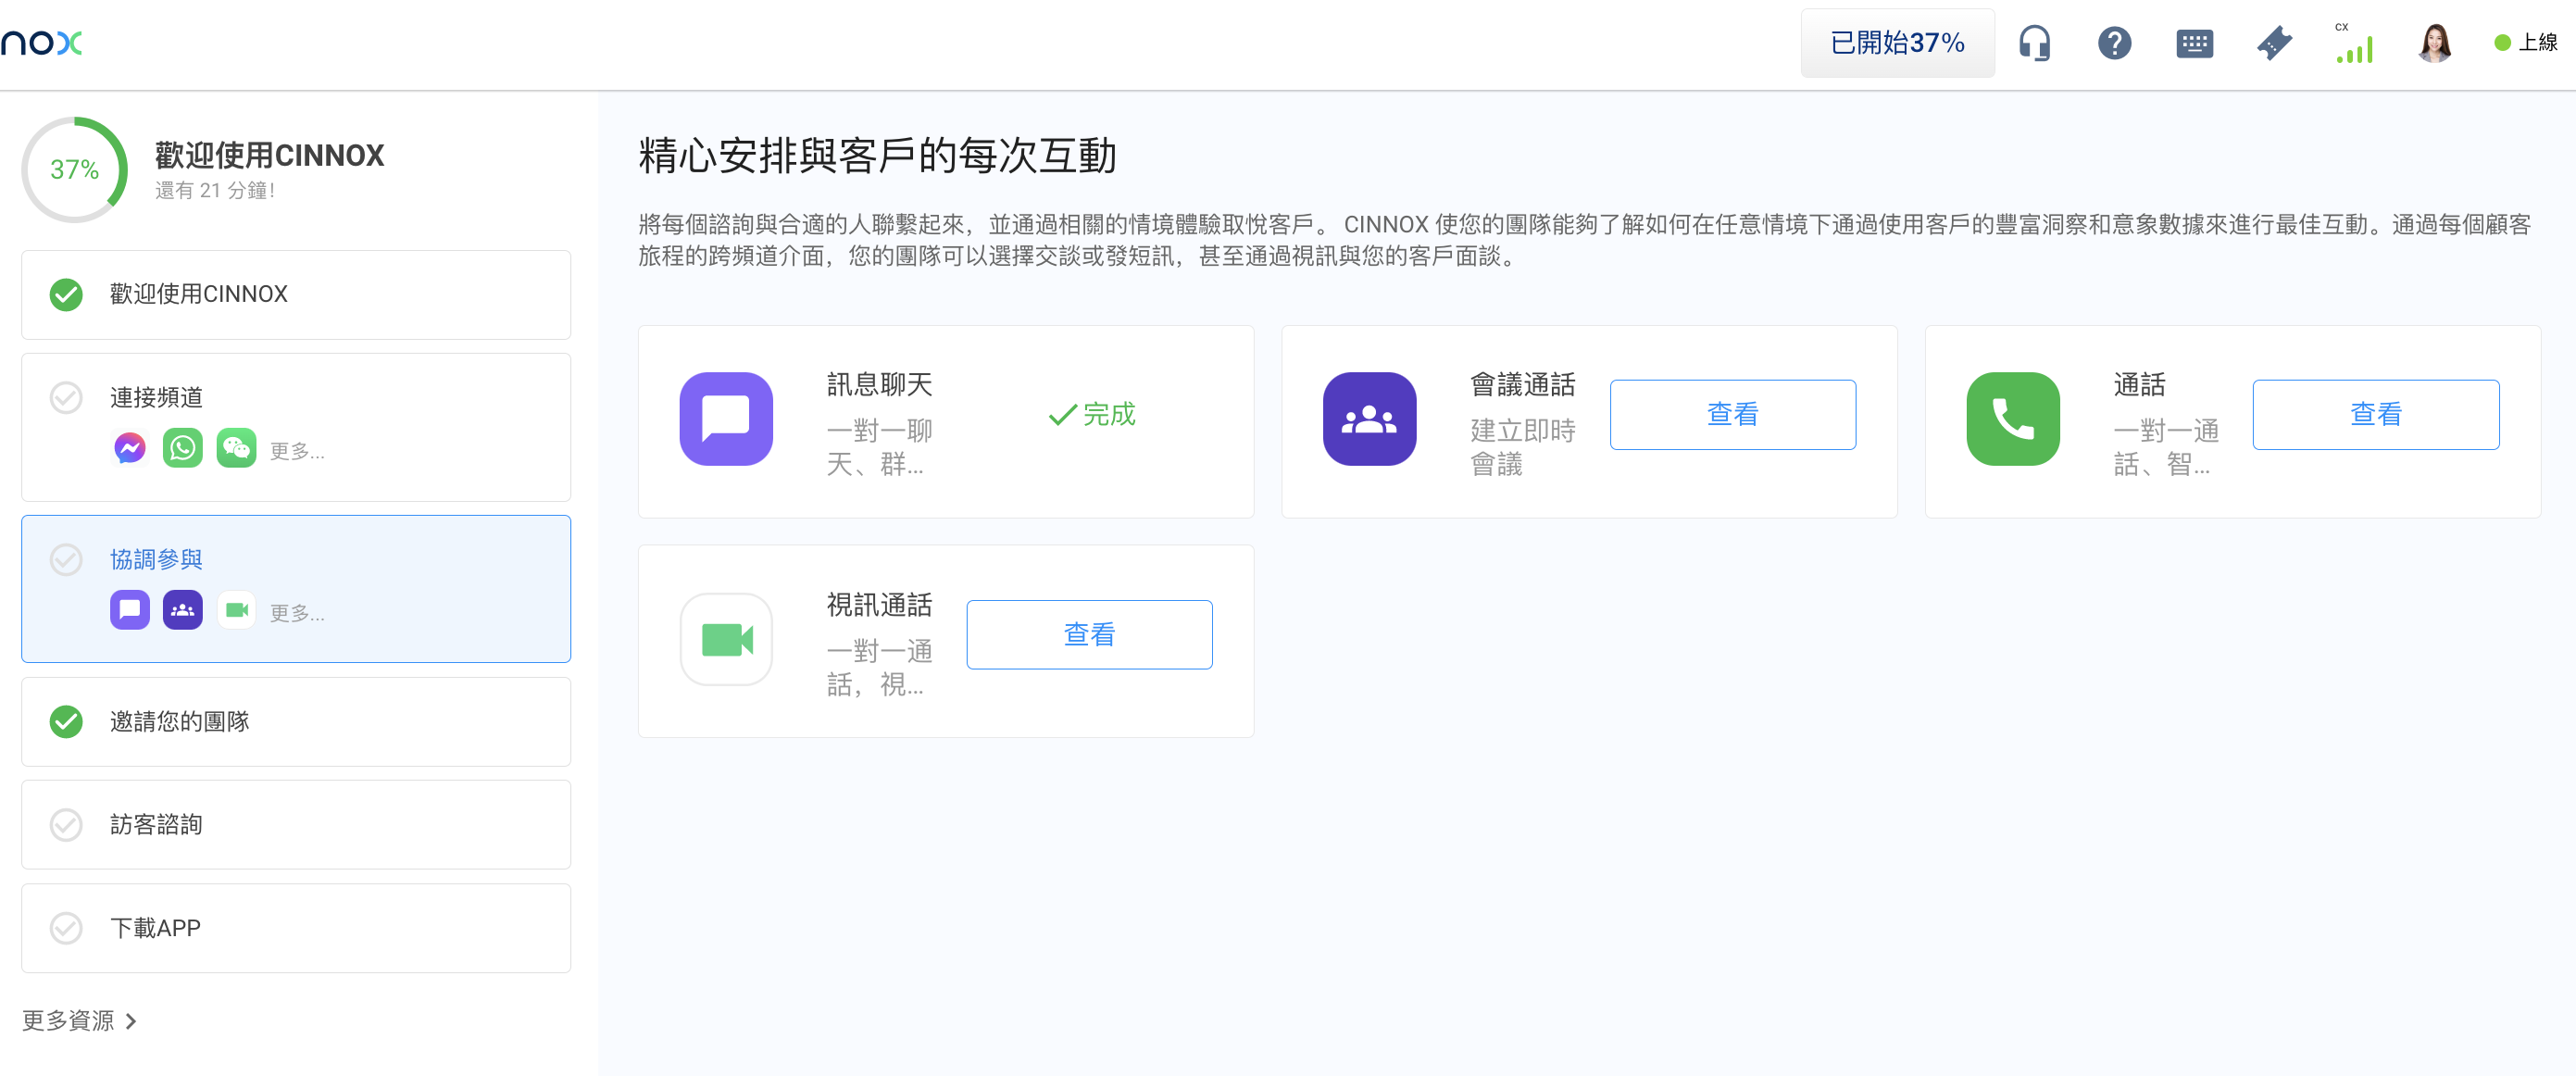Open the 上線 online status dropdown

coord(2525,43)
